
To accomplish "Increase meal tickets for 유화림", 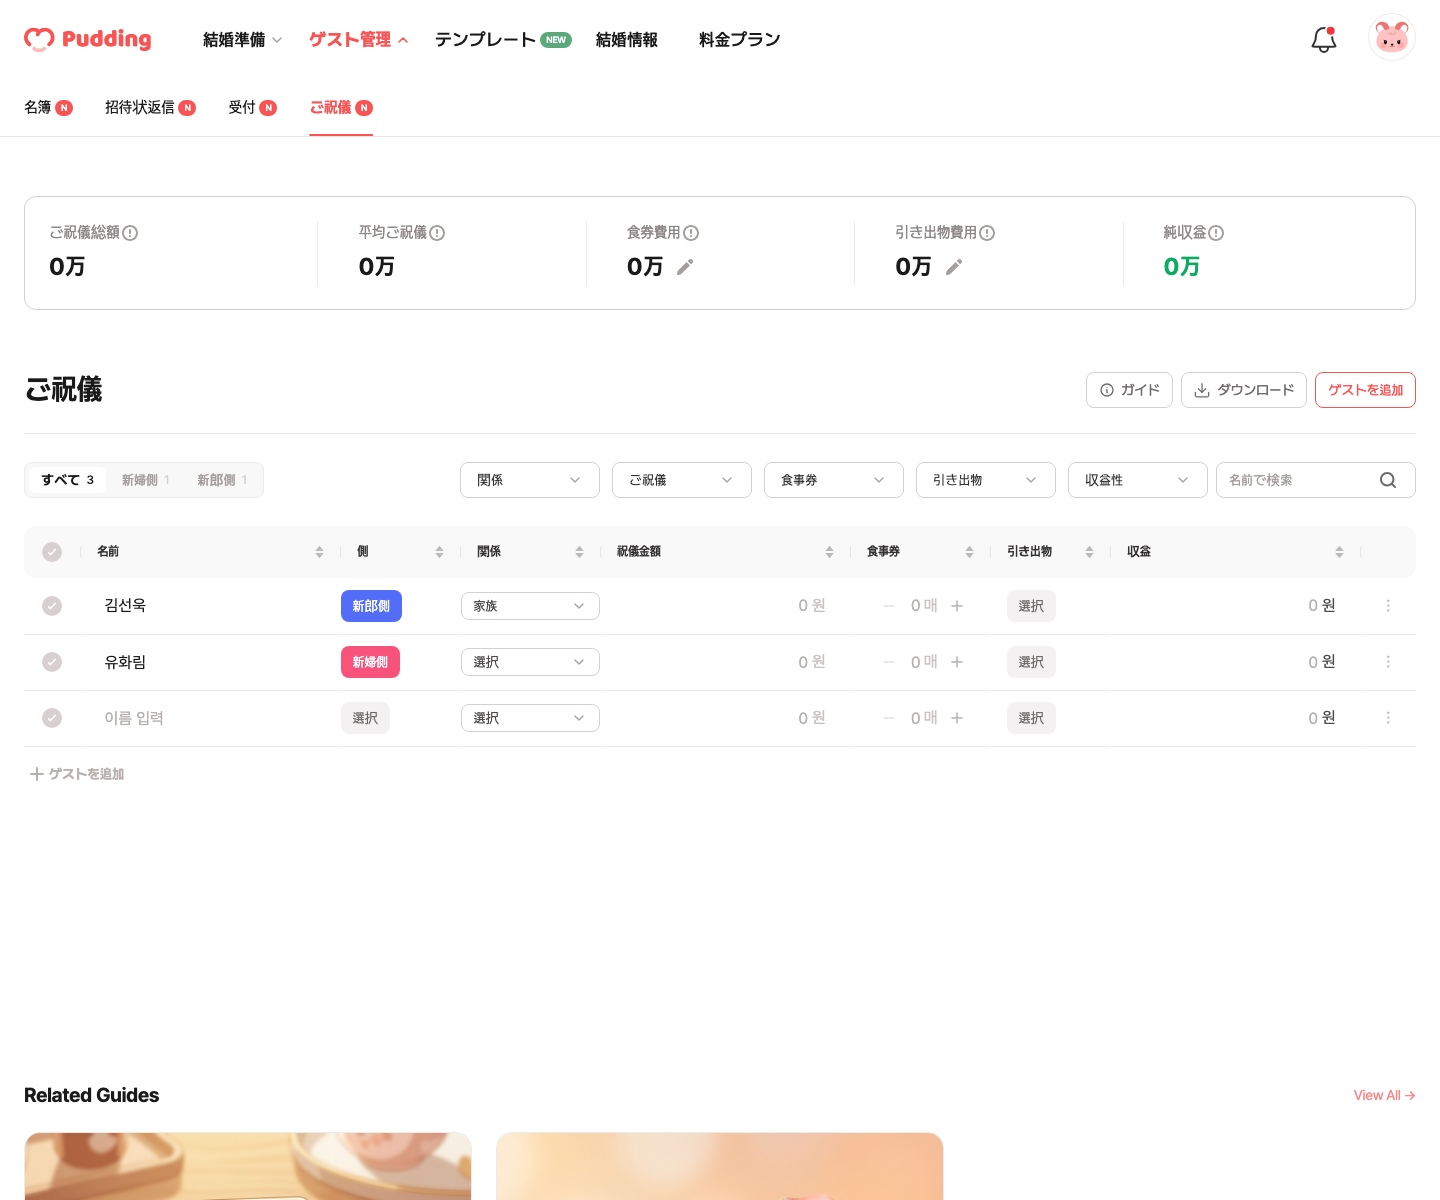I will (x=957, y=662).
